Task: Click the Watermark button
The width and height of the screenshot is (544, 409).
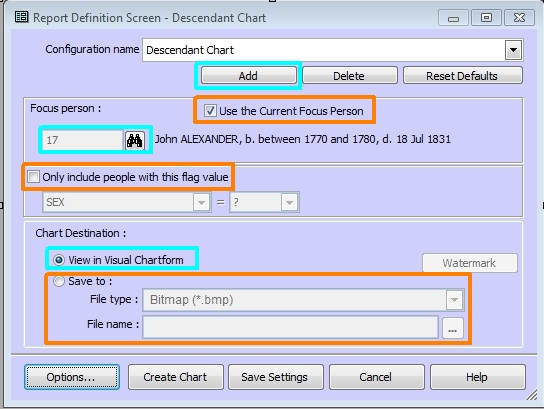Action: tap(469, 263)
